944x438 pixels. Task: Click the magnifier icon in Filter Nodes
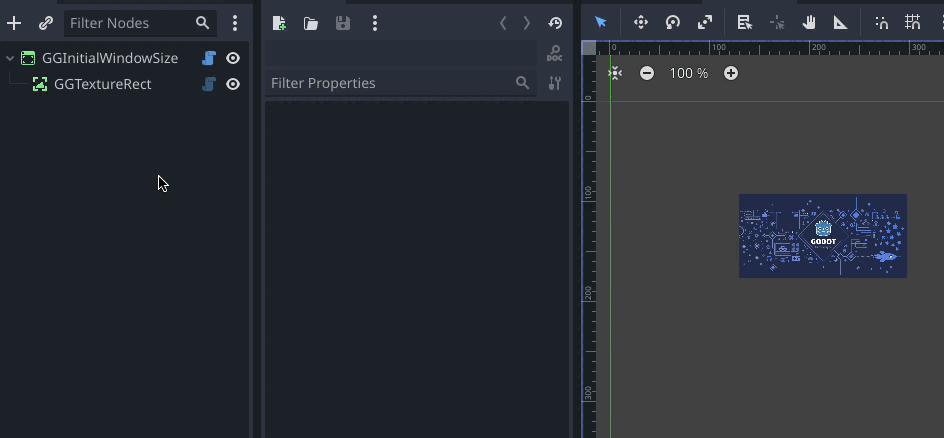tap(202, 23)
